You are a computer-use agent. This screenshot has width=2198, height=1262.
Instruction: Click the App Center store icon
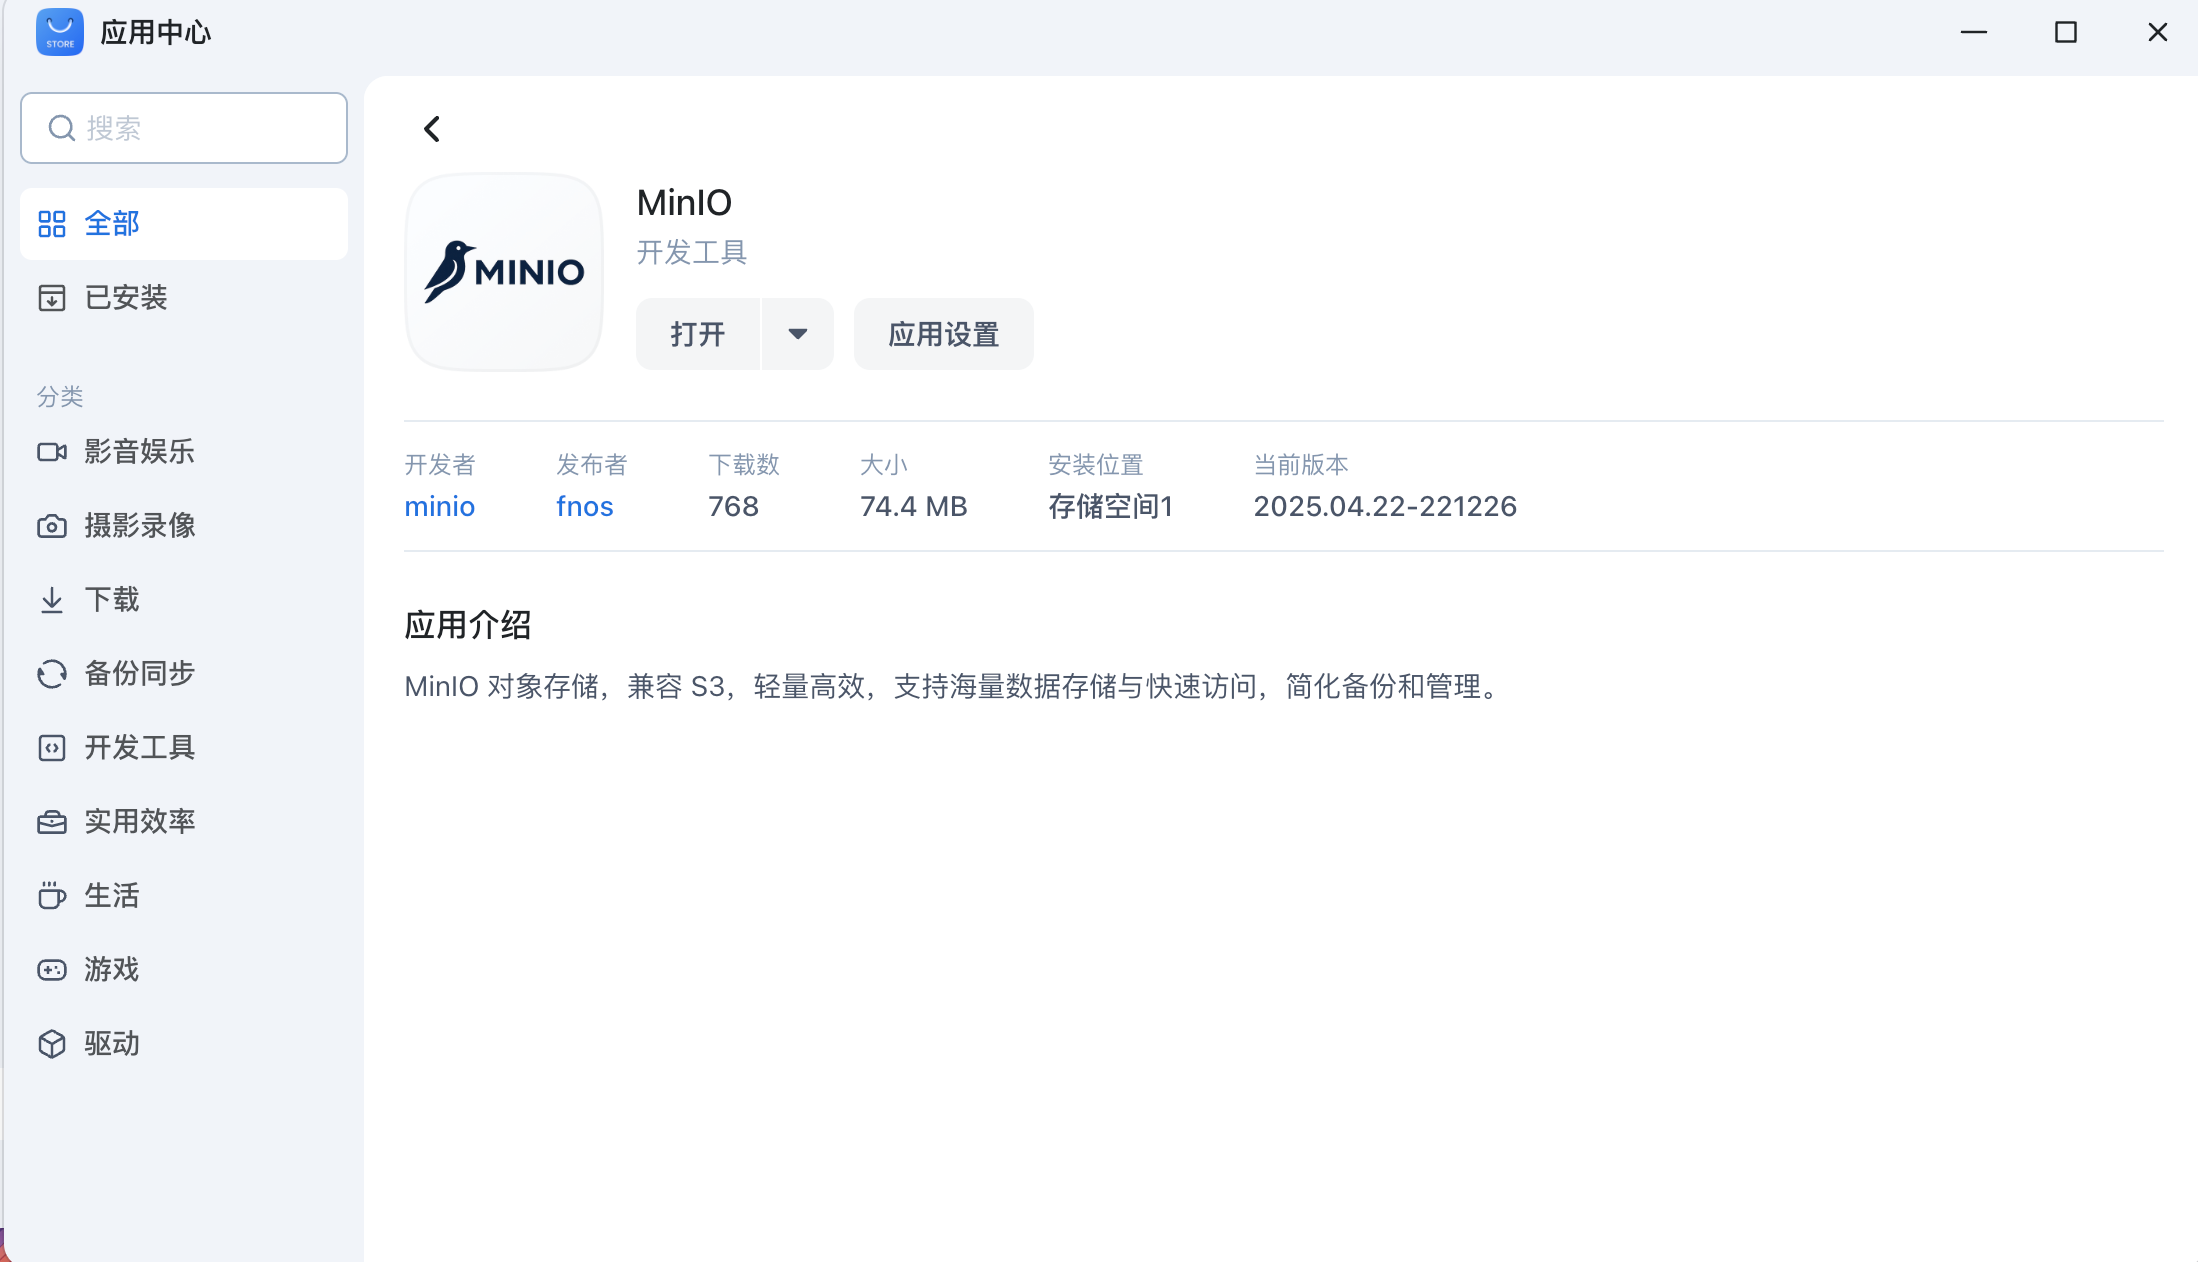pos(60,32)
